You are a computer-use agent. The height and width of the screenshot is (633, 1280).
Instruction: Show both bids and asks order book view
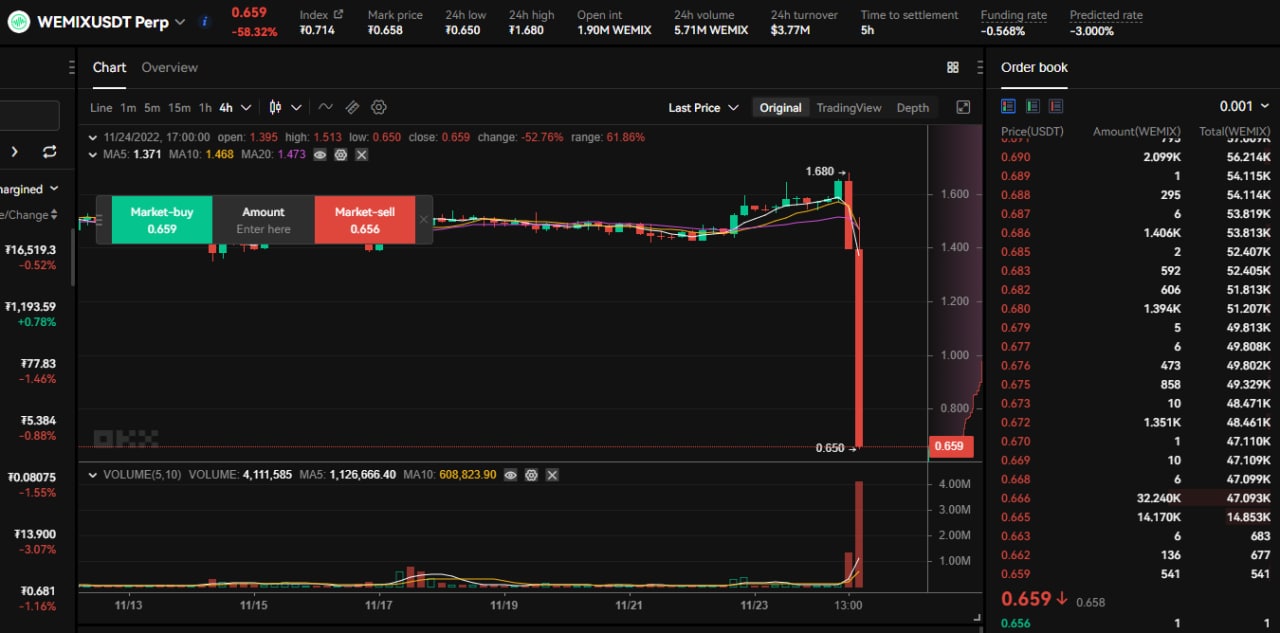pos(1008,106)
